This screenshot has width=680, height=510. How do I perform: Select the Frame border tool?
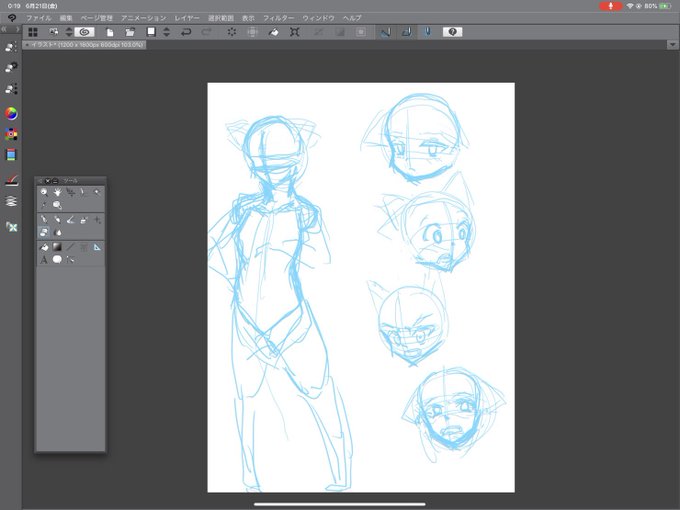(84, 247)
